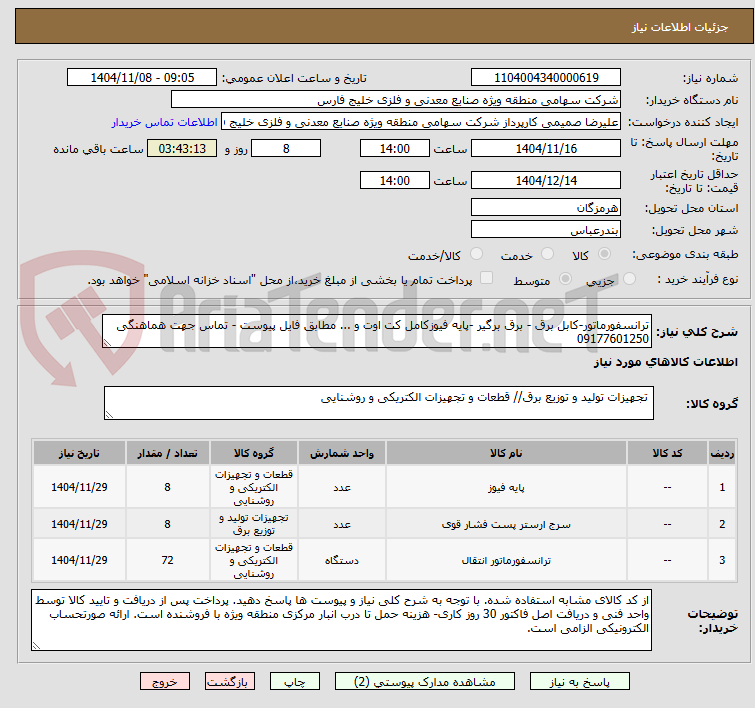
Task: Click the شماره نیاز field 1104004340000619
Action: [546, 78]
